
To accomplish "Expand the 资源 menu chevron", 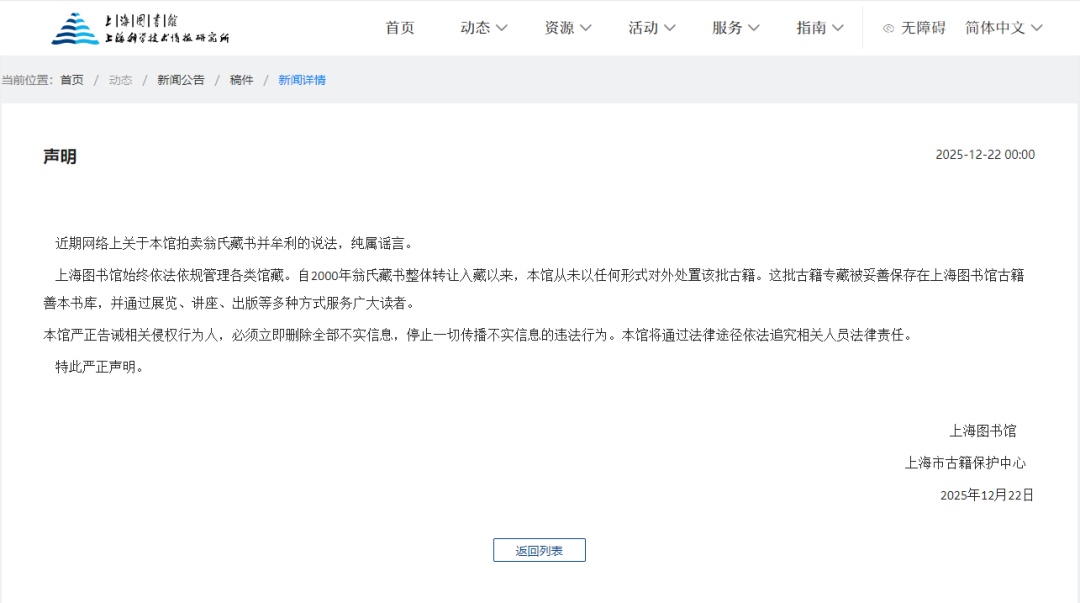I will [x=587, y=28].
